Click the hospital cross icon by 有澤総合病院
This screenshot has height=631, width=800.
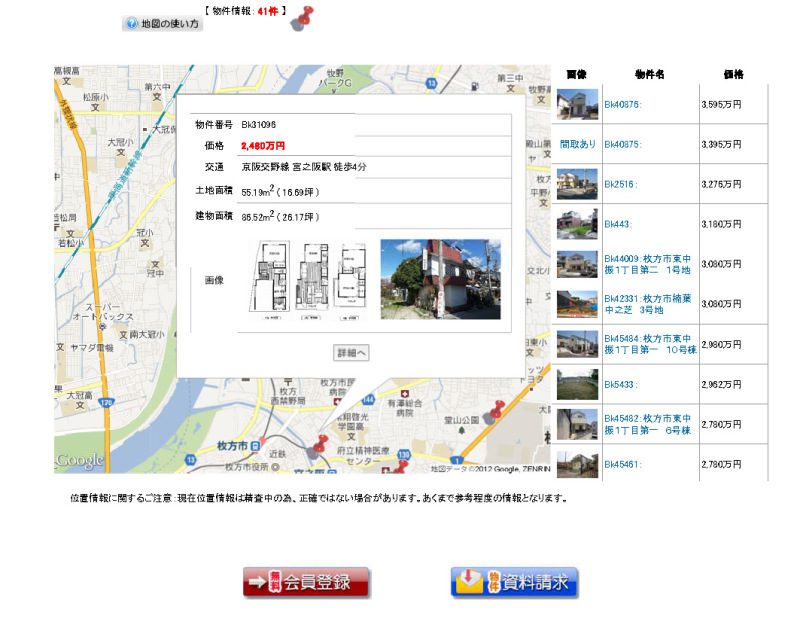[x=405, y=394]
